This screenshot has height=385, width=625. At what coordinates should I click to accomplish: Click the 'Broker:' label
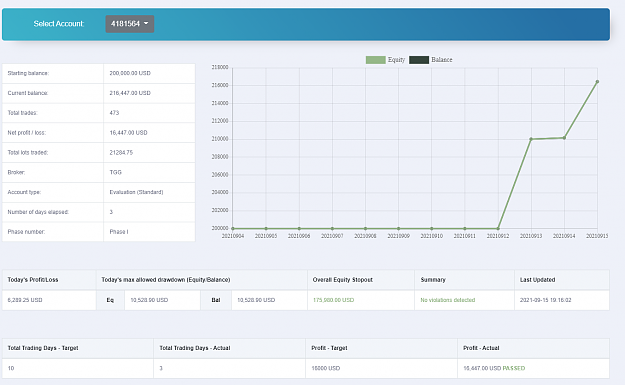[x=16, y=172]
